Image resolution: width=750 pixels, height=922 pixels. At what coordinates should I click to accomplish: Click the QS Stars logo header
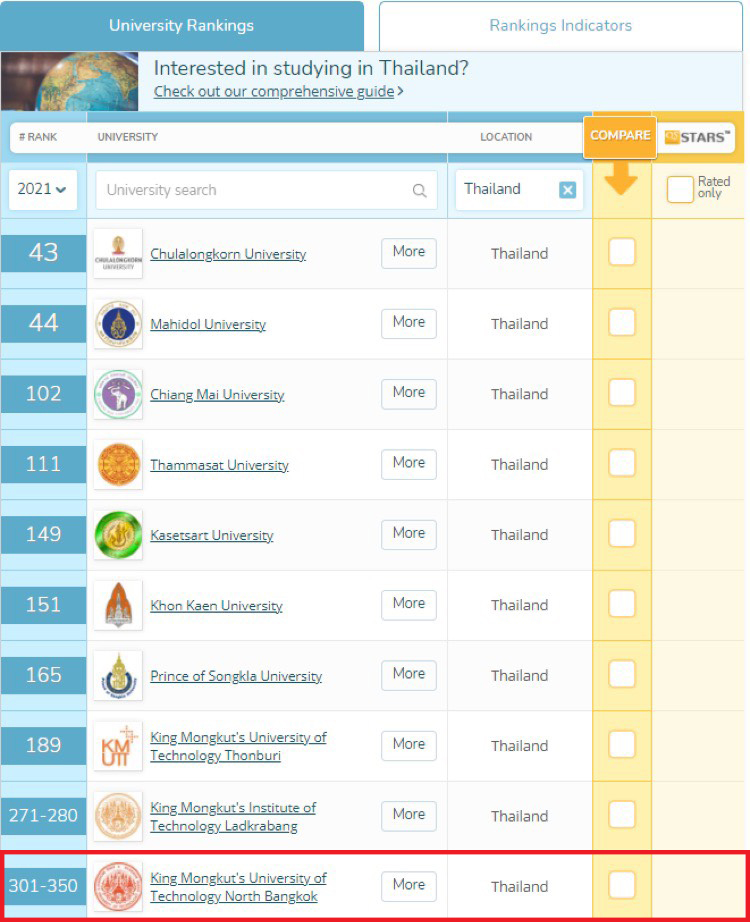point(697,137)
